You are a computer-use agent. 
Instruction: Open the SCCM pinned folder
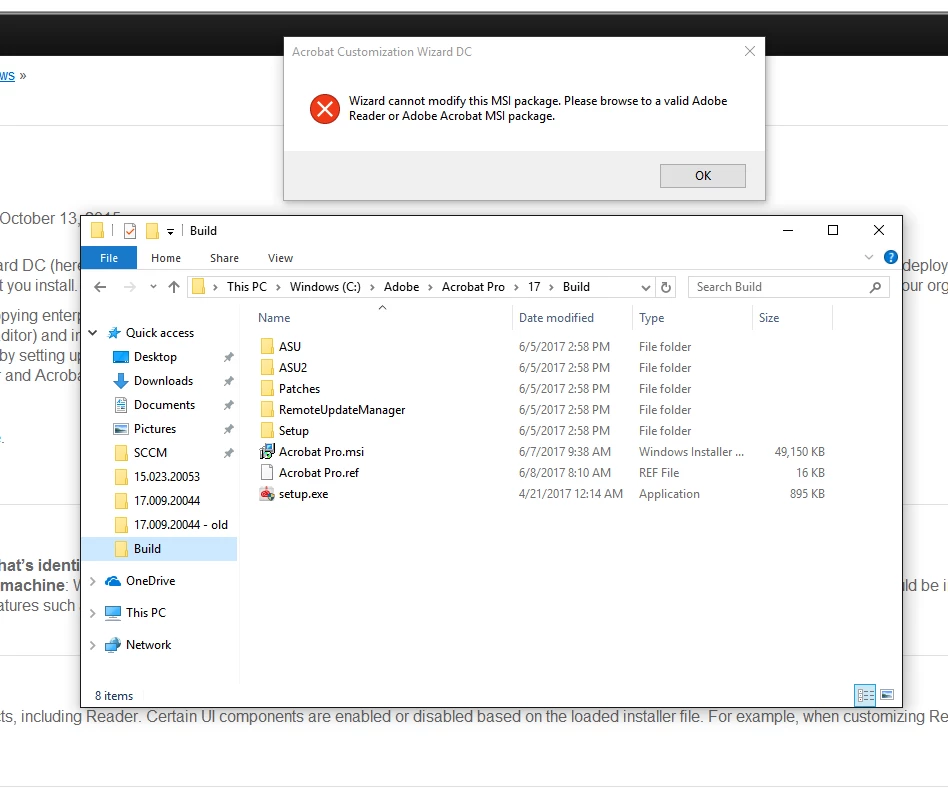pyautogui.click(x=150, y=453)
